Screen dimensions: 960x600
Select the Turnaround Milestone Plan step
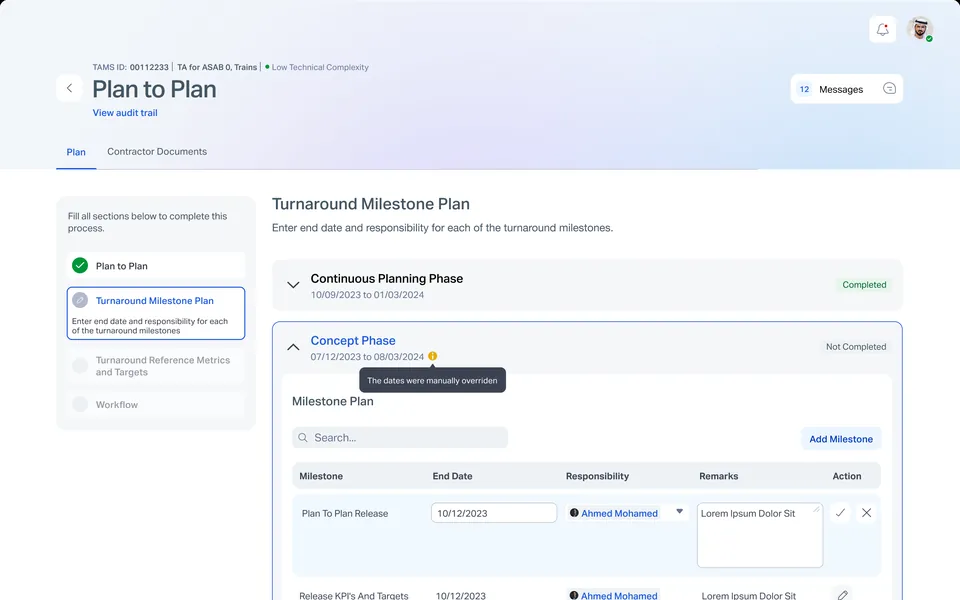156,313
